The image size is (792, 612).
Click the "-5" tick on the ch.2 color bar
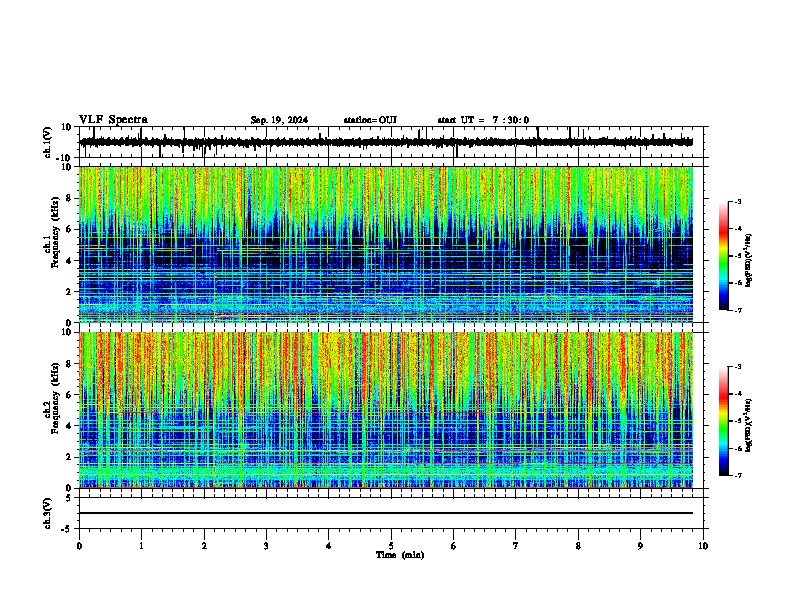(737, 421)
